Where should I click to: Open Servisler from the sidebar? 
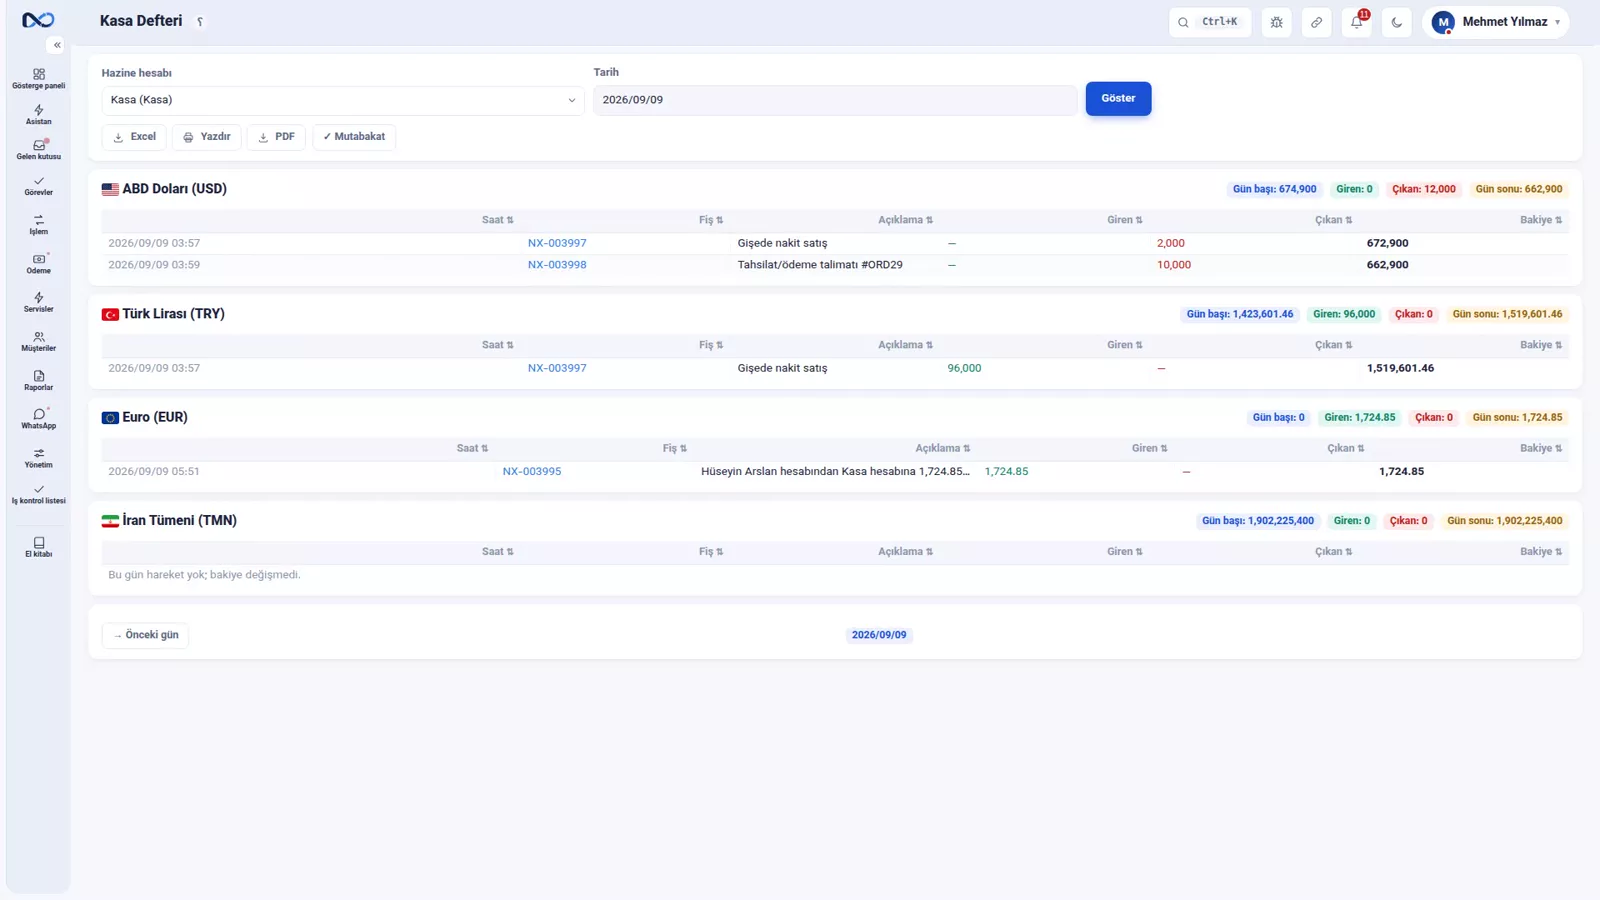[x=38, y=302]
